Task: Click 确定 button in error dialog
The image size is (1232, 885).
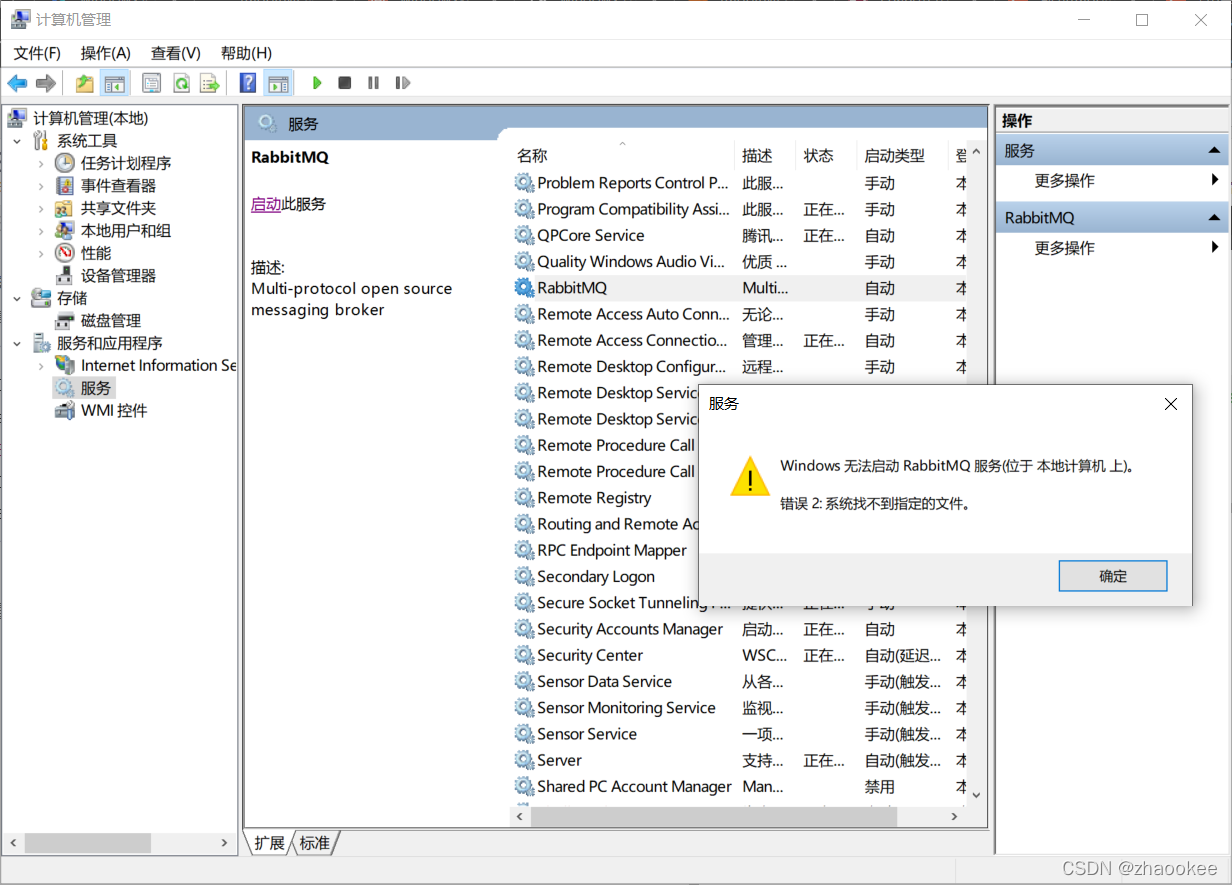Action: (1112, 576)
